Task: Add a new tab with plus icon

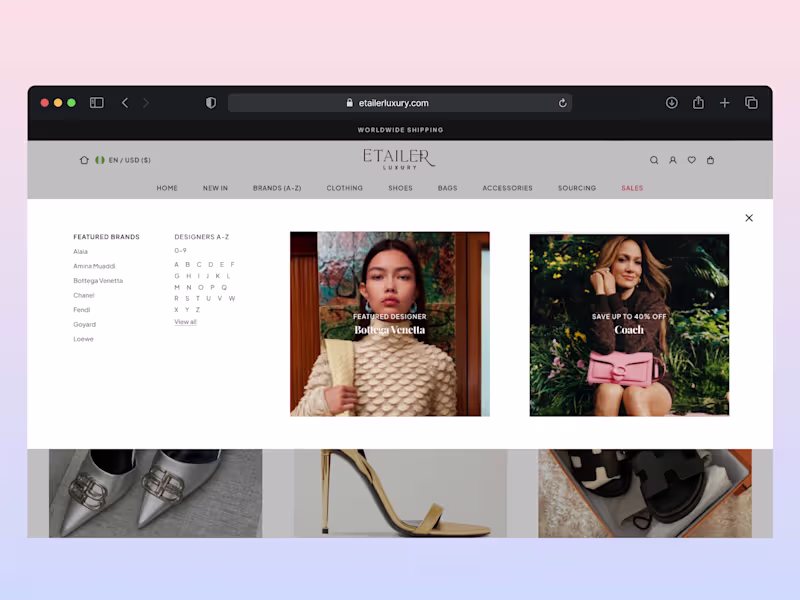Action: [724, 103]
